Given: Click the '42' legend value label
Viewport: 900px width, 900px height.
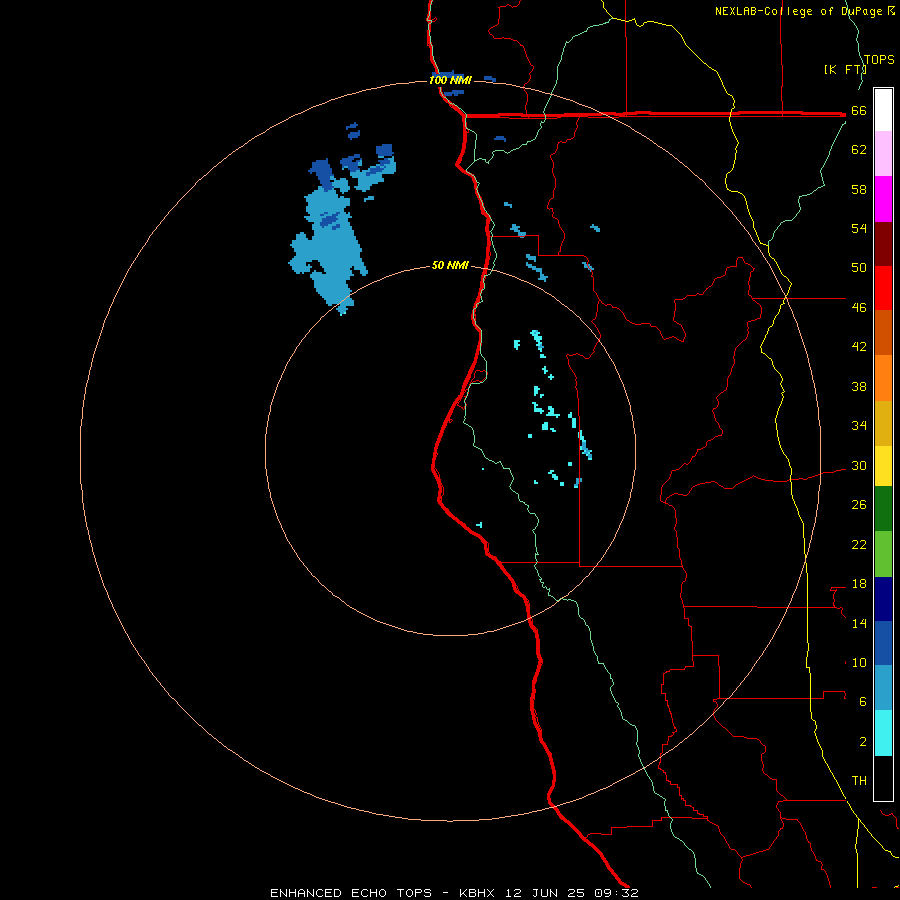Looking at the screenshot, I should [859, 347].
